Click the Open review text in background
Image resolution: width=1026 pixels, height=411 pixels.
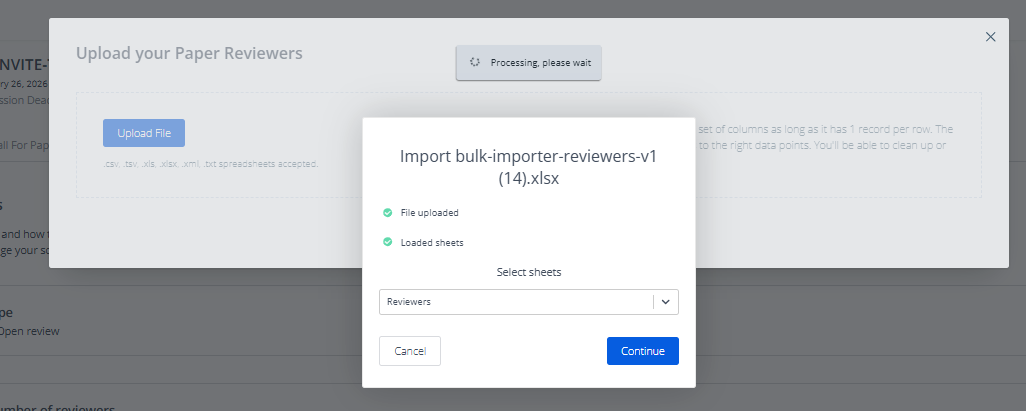30,331
